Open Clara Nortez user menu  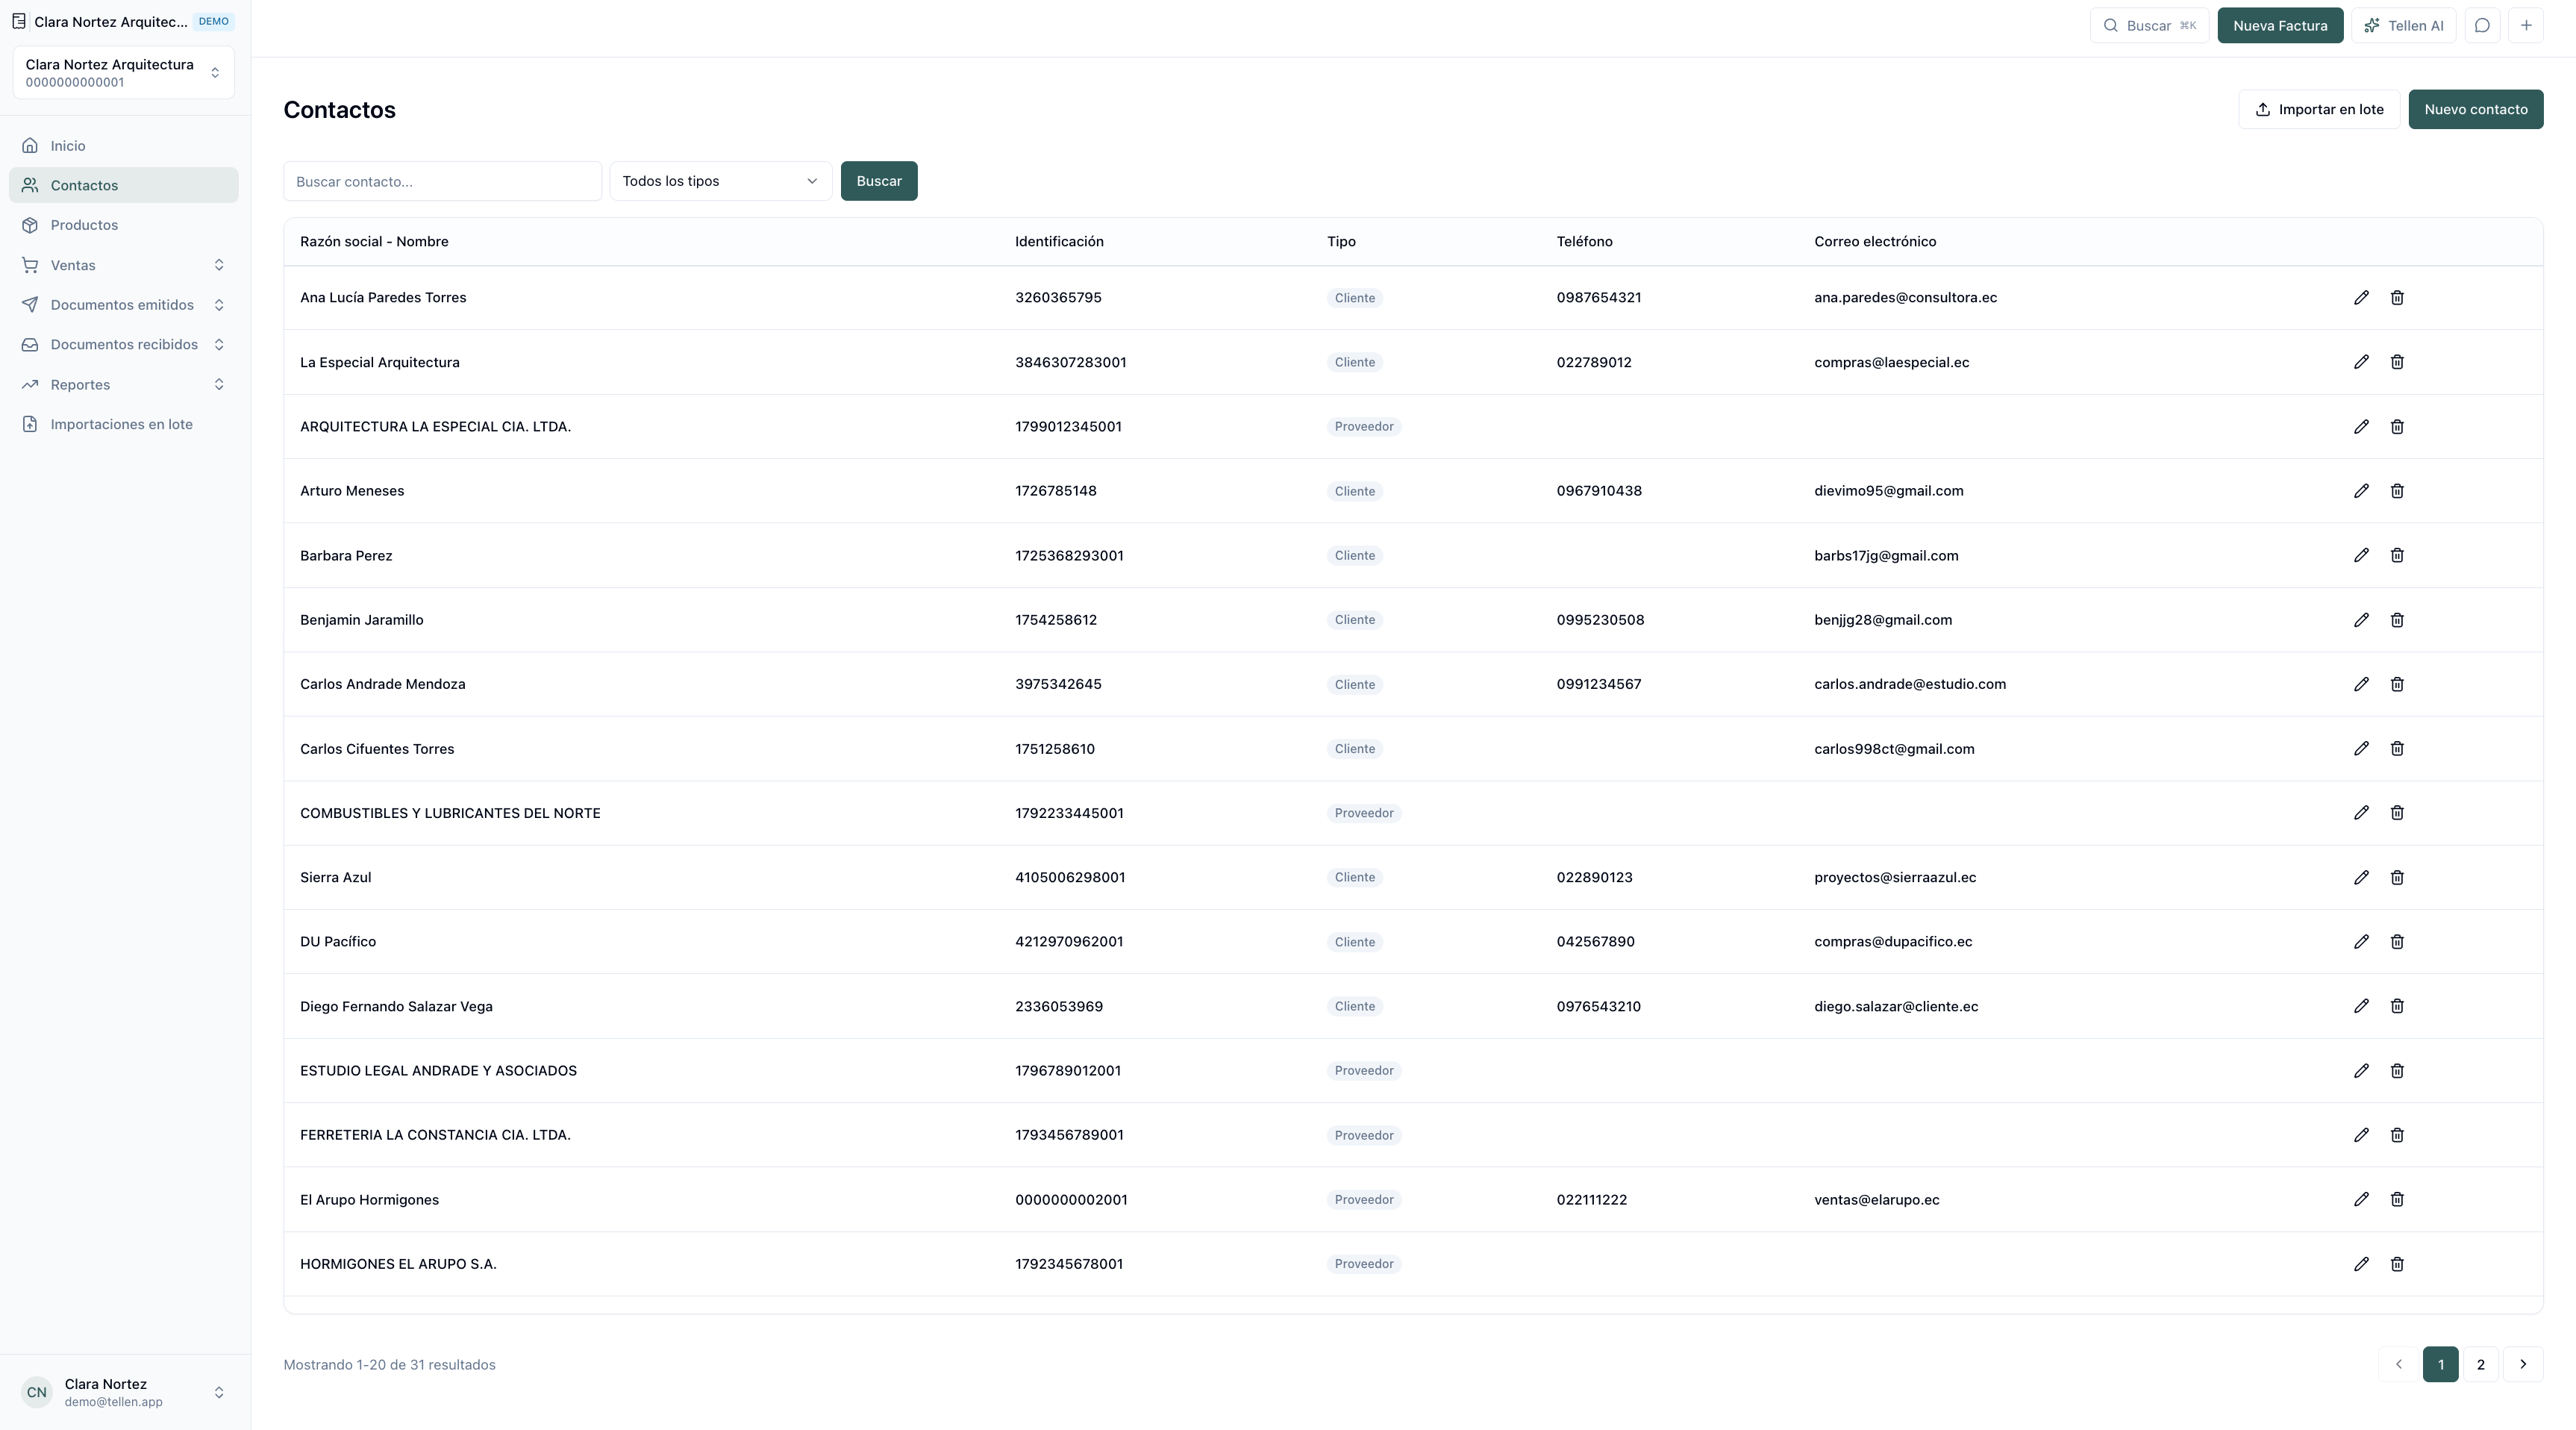[124, 1392]
